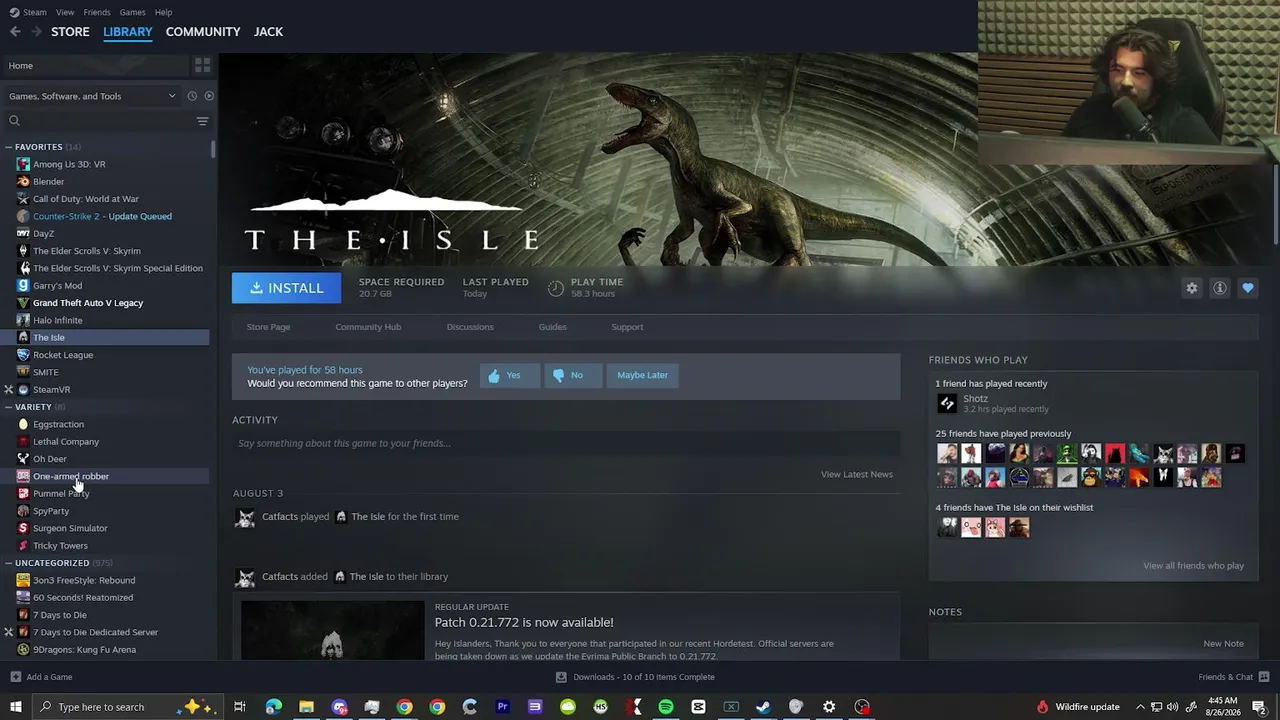Image resolution: width=1280 pixels, height=720 pixels.
Task: Select One-armed robber in library
Action: 71,476
